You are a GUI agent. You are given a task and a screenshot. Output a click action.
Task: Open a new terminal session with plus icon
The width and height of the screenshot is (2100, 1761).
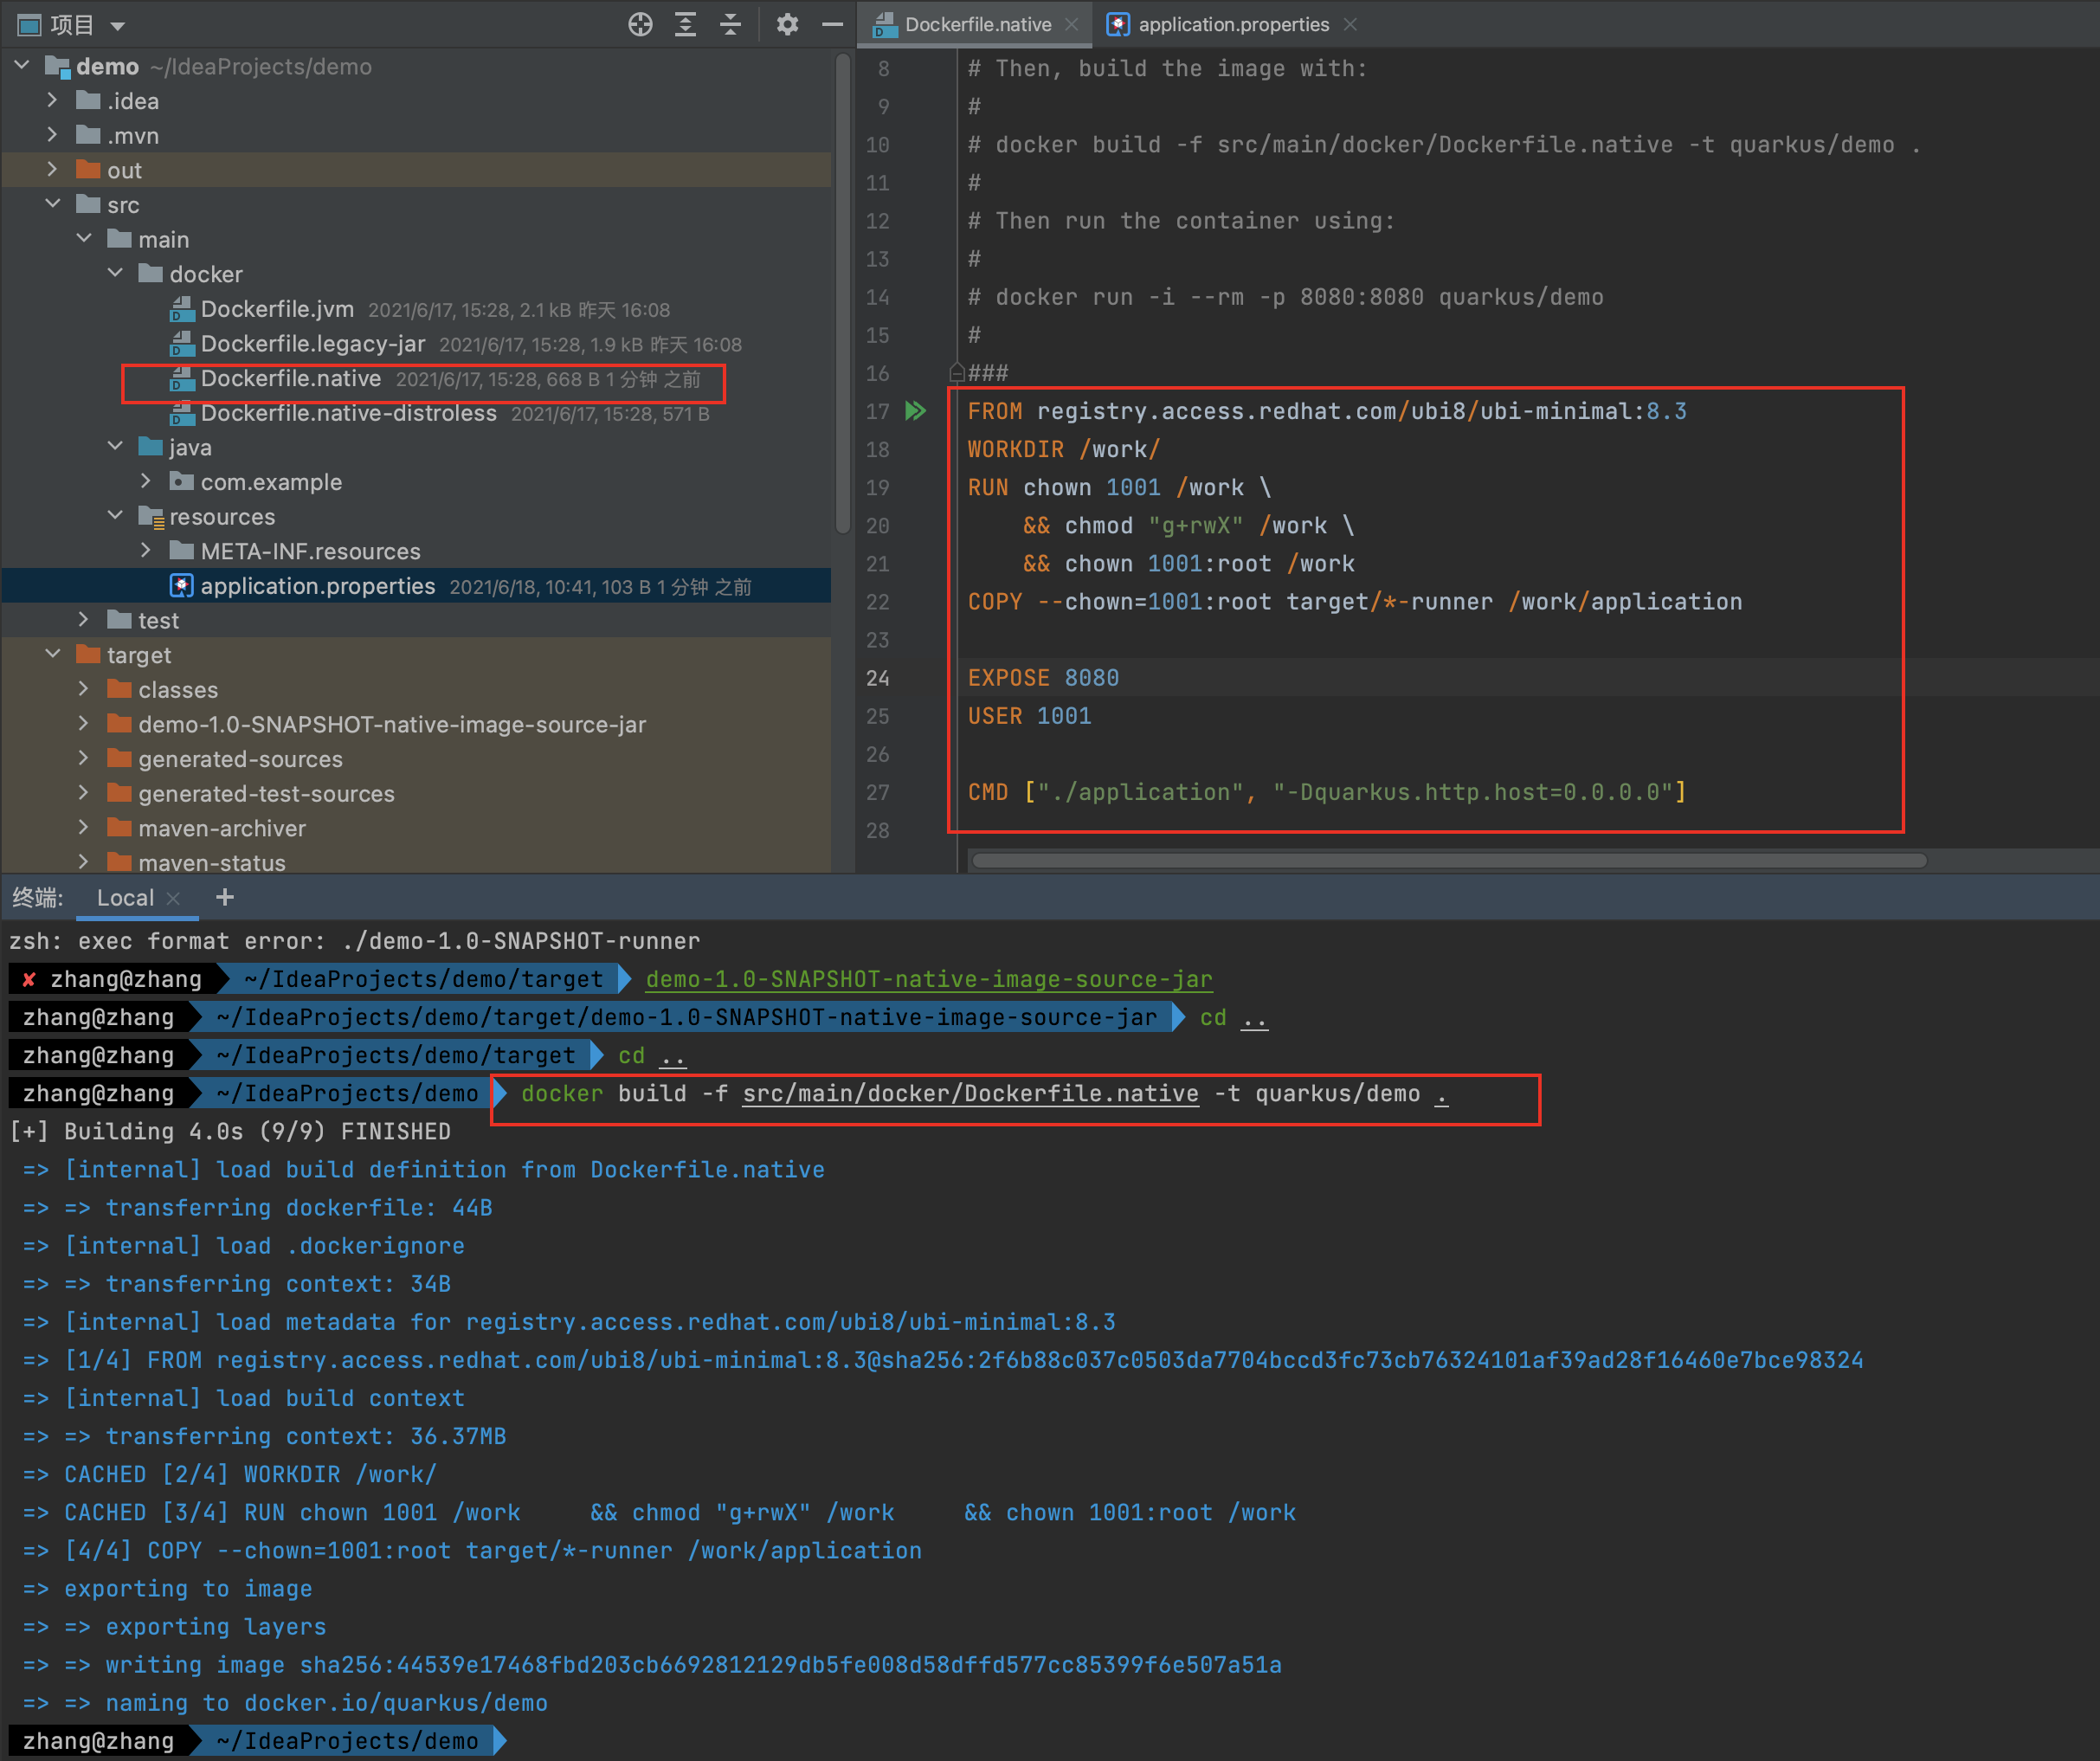click(x=224, y=897)
